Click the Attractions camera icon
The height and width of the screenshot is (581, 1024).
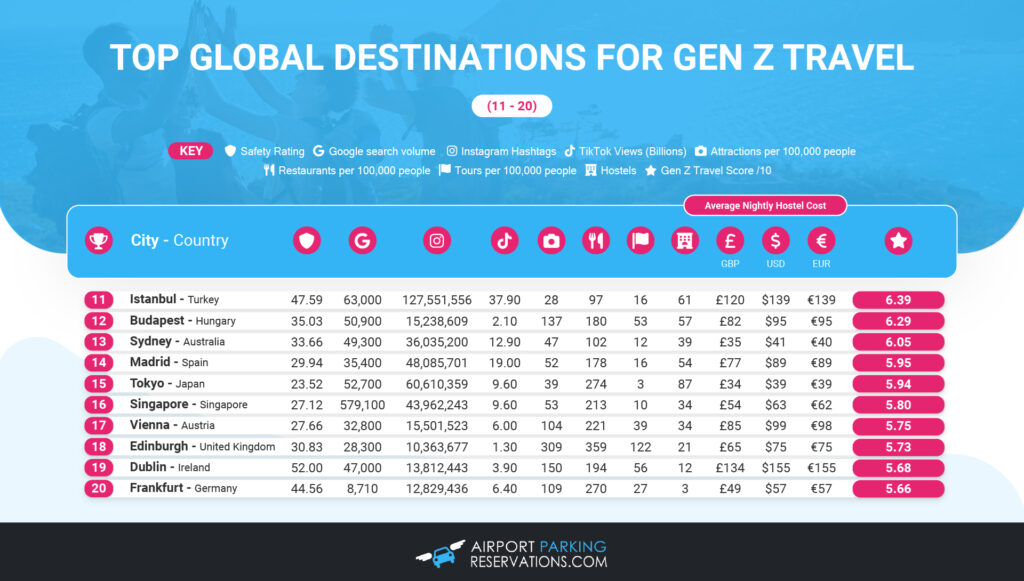pos(552,240)
